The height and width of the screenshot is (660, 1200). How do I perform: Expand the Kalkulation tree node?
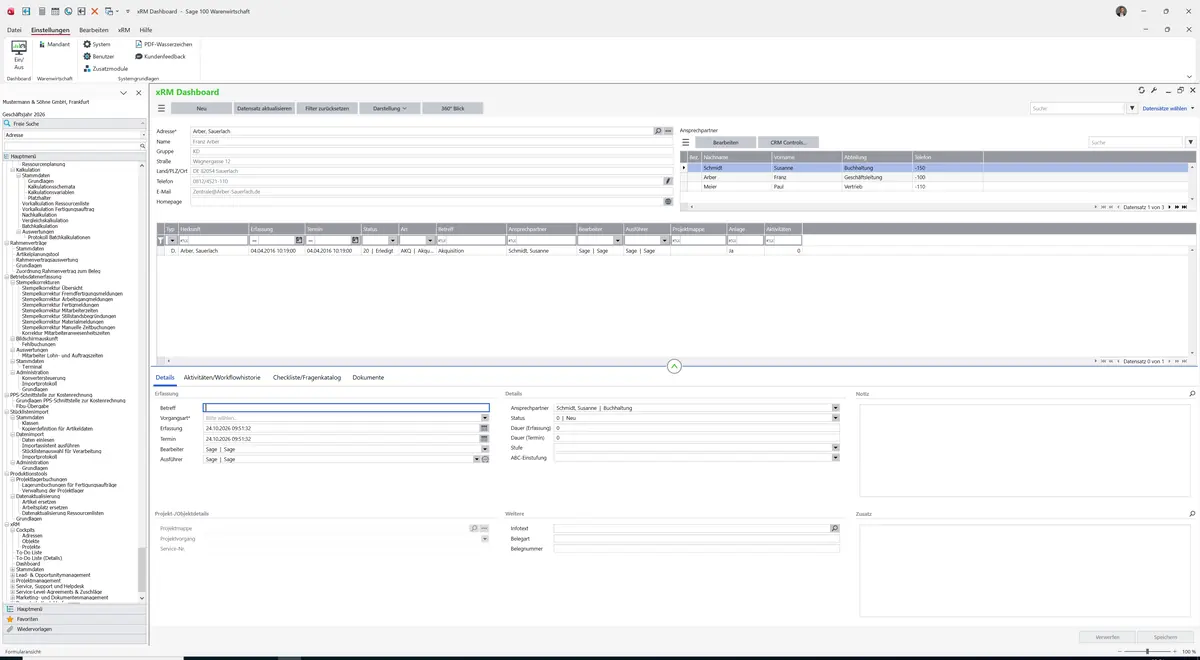[12, 170]
